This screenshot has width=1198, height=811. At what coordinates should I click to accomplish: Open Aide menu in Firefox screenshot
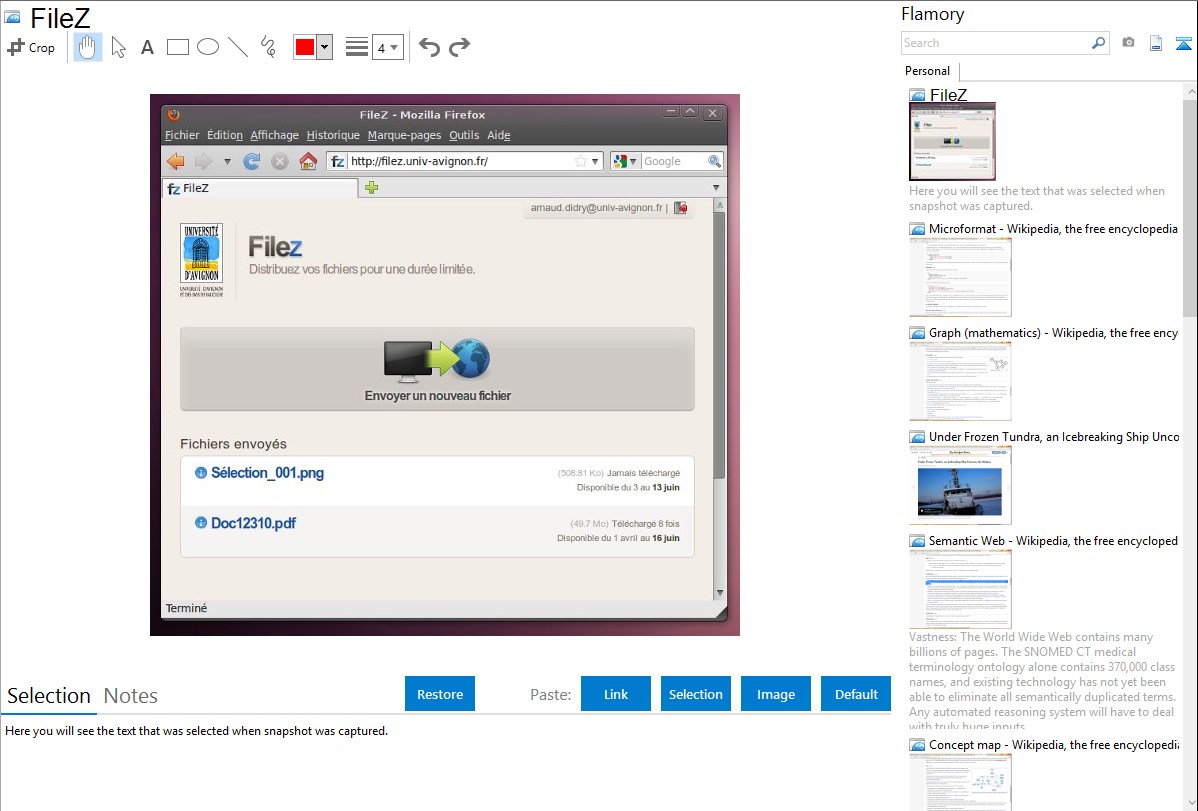pos(499,135)
